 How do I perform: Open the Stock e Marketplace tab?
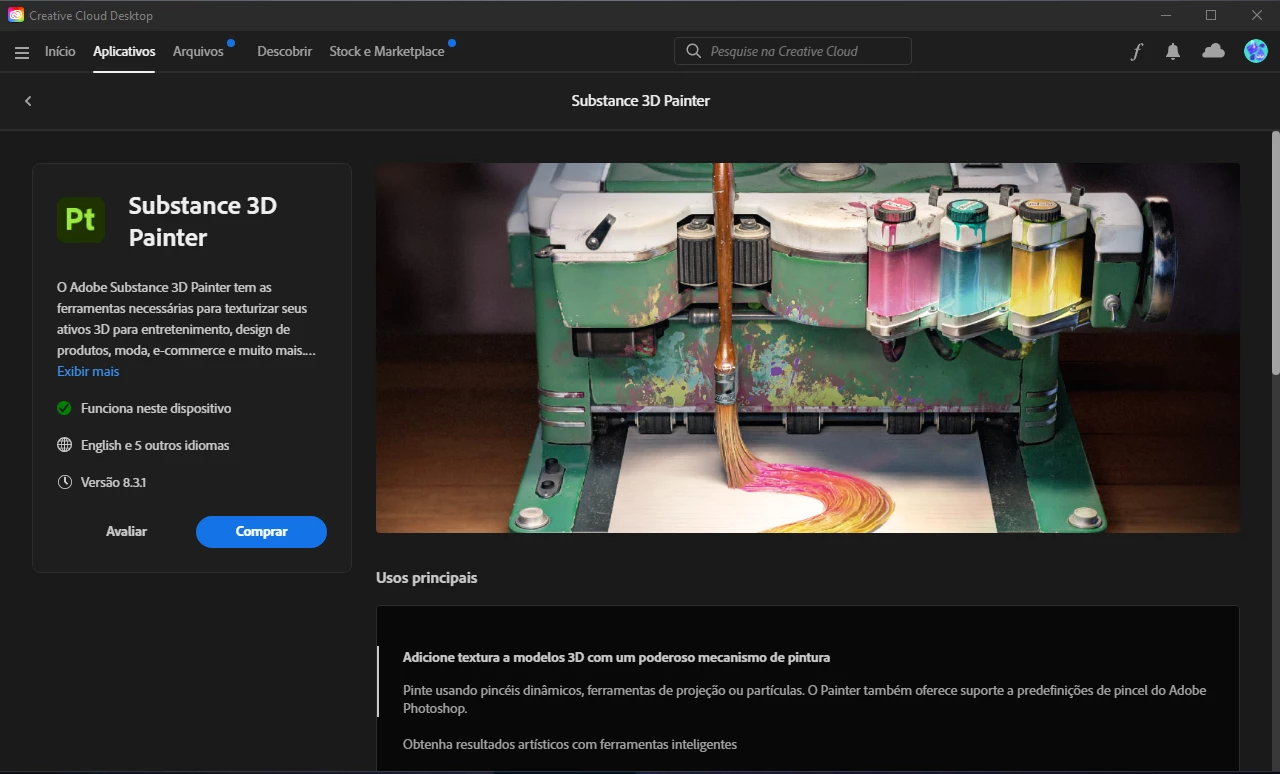point(387,51)
